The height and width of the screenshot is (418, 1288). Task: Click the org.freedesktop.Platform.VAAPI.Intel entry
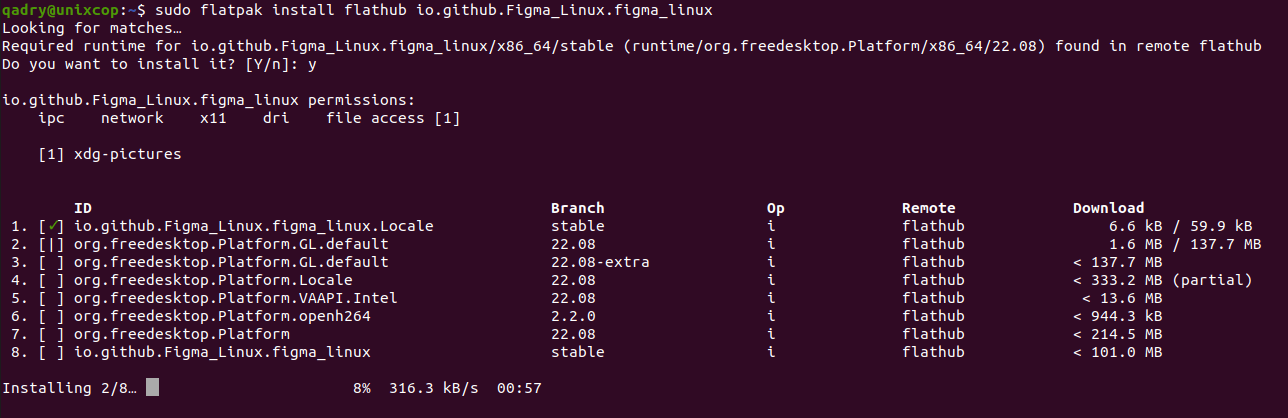[x=231, y=299]
